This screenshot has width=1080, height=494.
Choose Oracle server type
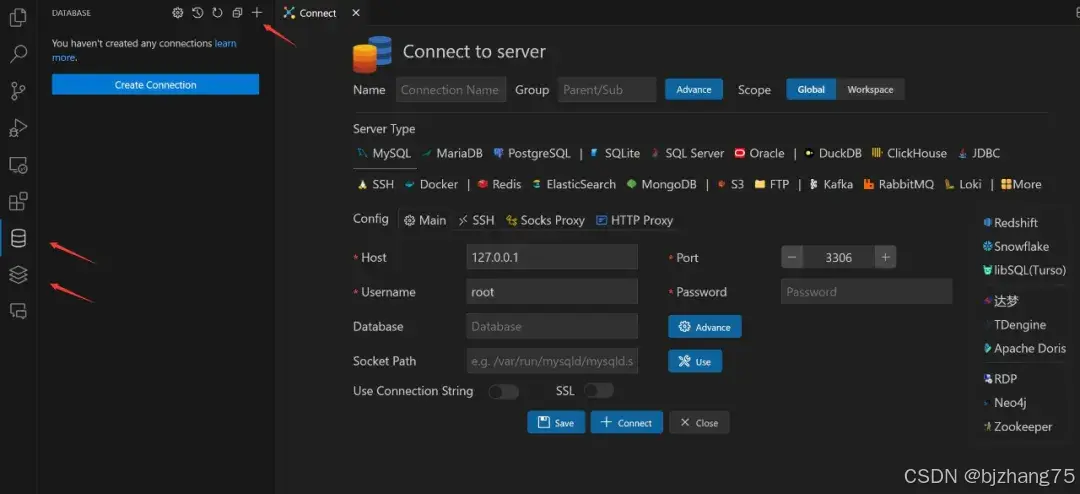(x=760, y=154)
